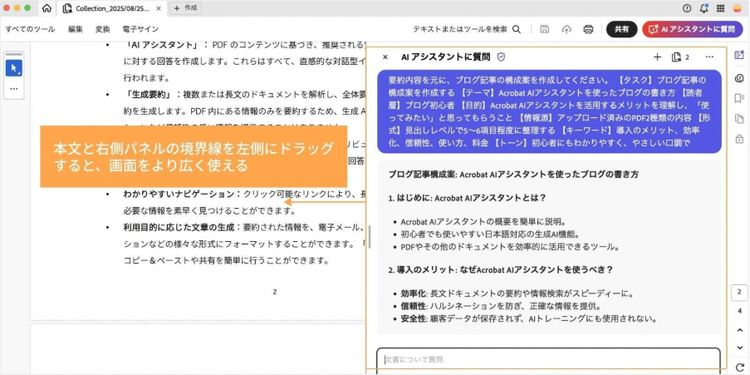Image resolution: width=750 pixels, height=375 pixels.
Task: Click the blue user prompt message bubble
Action: 549,111
